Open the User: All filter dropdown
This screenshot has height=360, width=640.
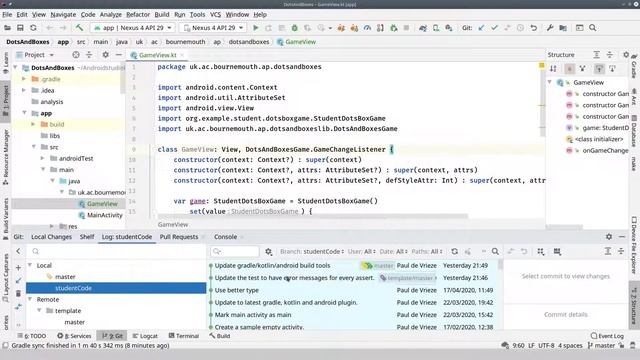[362, 251]
